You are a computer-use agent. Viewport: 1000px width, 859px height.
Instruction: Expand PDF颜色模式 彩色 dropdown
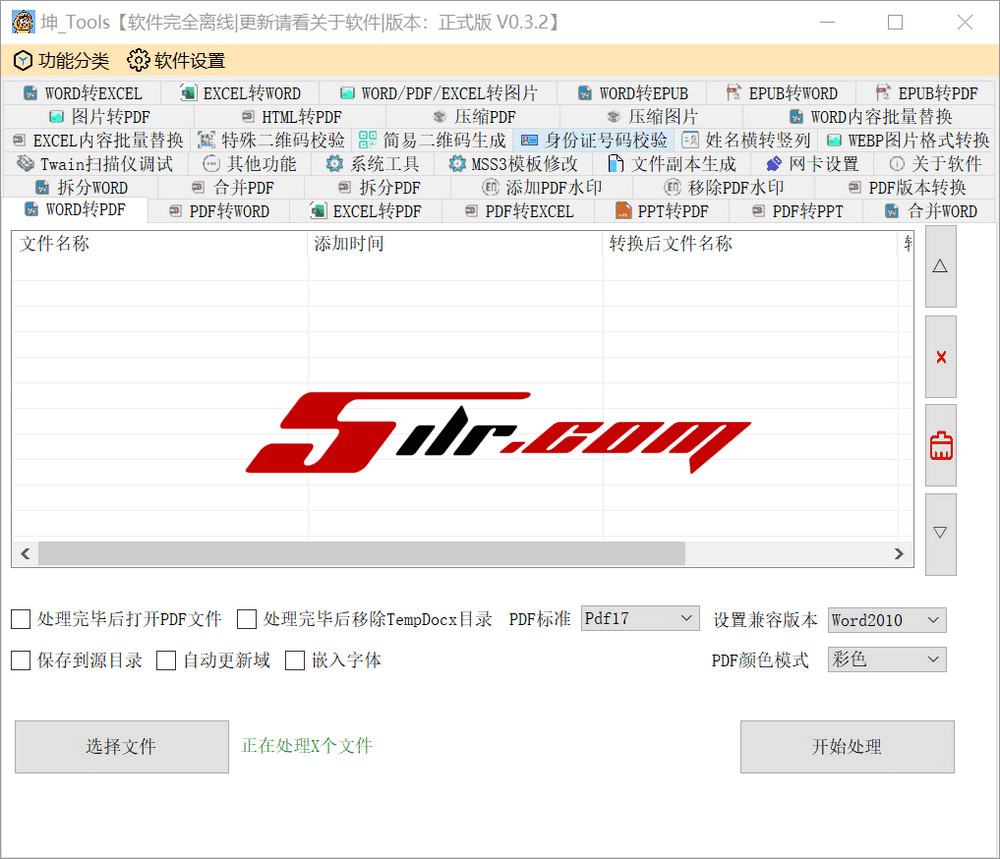click(x=886, y=659)
